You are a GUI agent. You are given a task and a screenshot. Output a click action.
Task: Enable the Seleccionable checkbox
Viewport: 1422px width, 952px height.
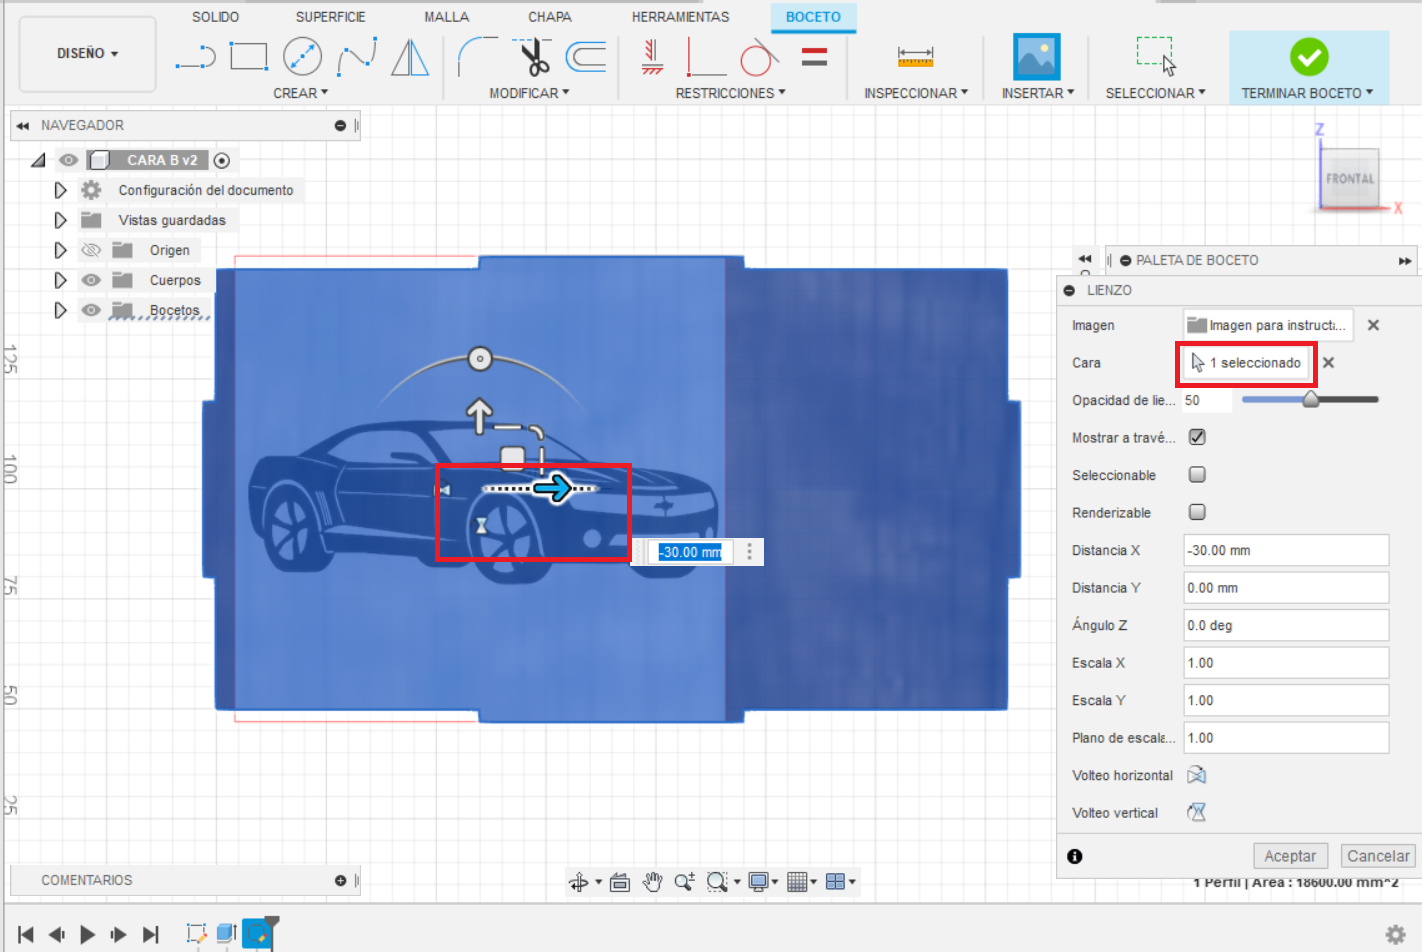(x=1197, y=475)
